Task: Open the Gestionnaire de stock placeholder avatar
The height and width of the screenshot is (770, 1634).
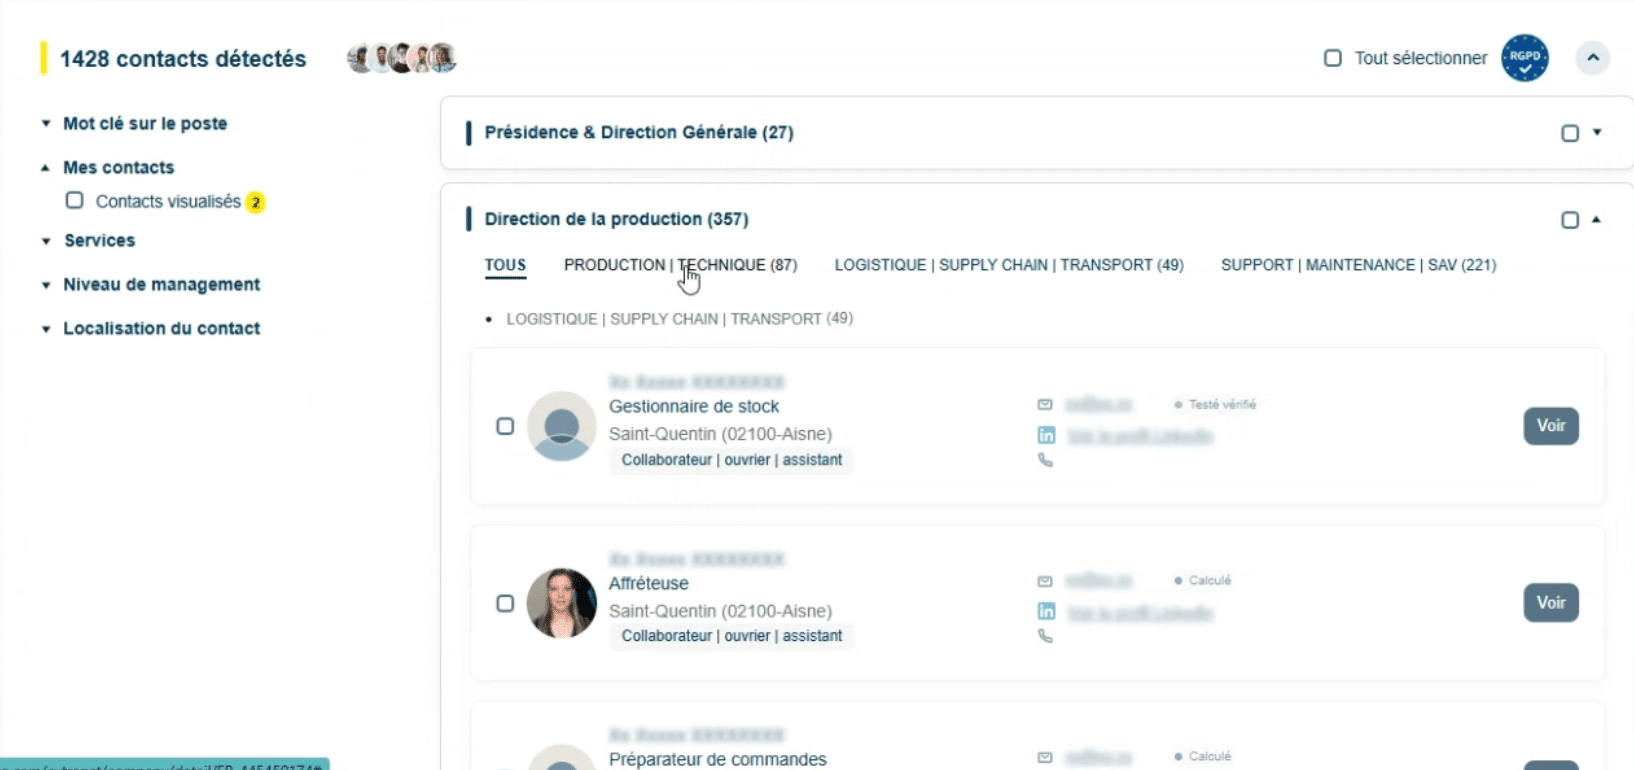Action: (562, 426)
